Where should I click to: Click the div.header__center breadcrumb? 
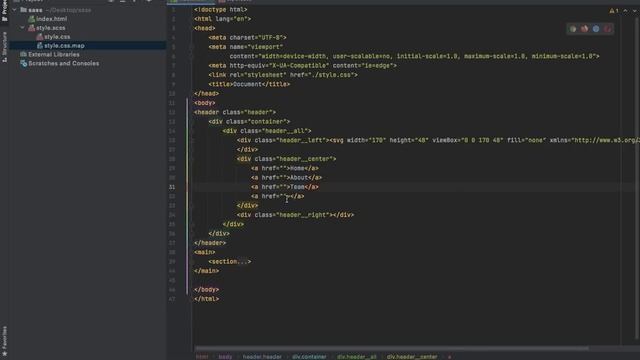point(412,357)
